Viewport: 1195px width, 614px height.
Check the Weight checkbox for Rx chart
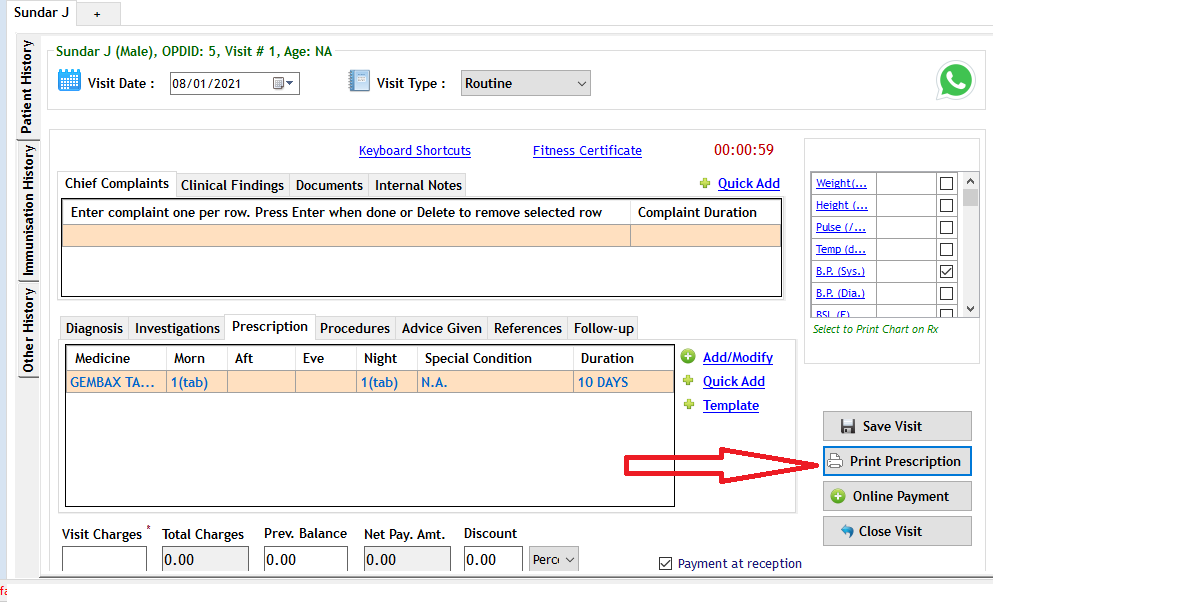(x=945, y=183)
